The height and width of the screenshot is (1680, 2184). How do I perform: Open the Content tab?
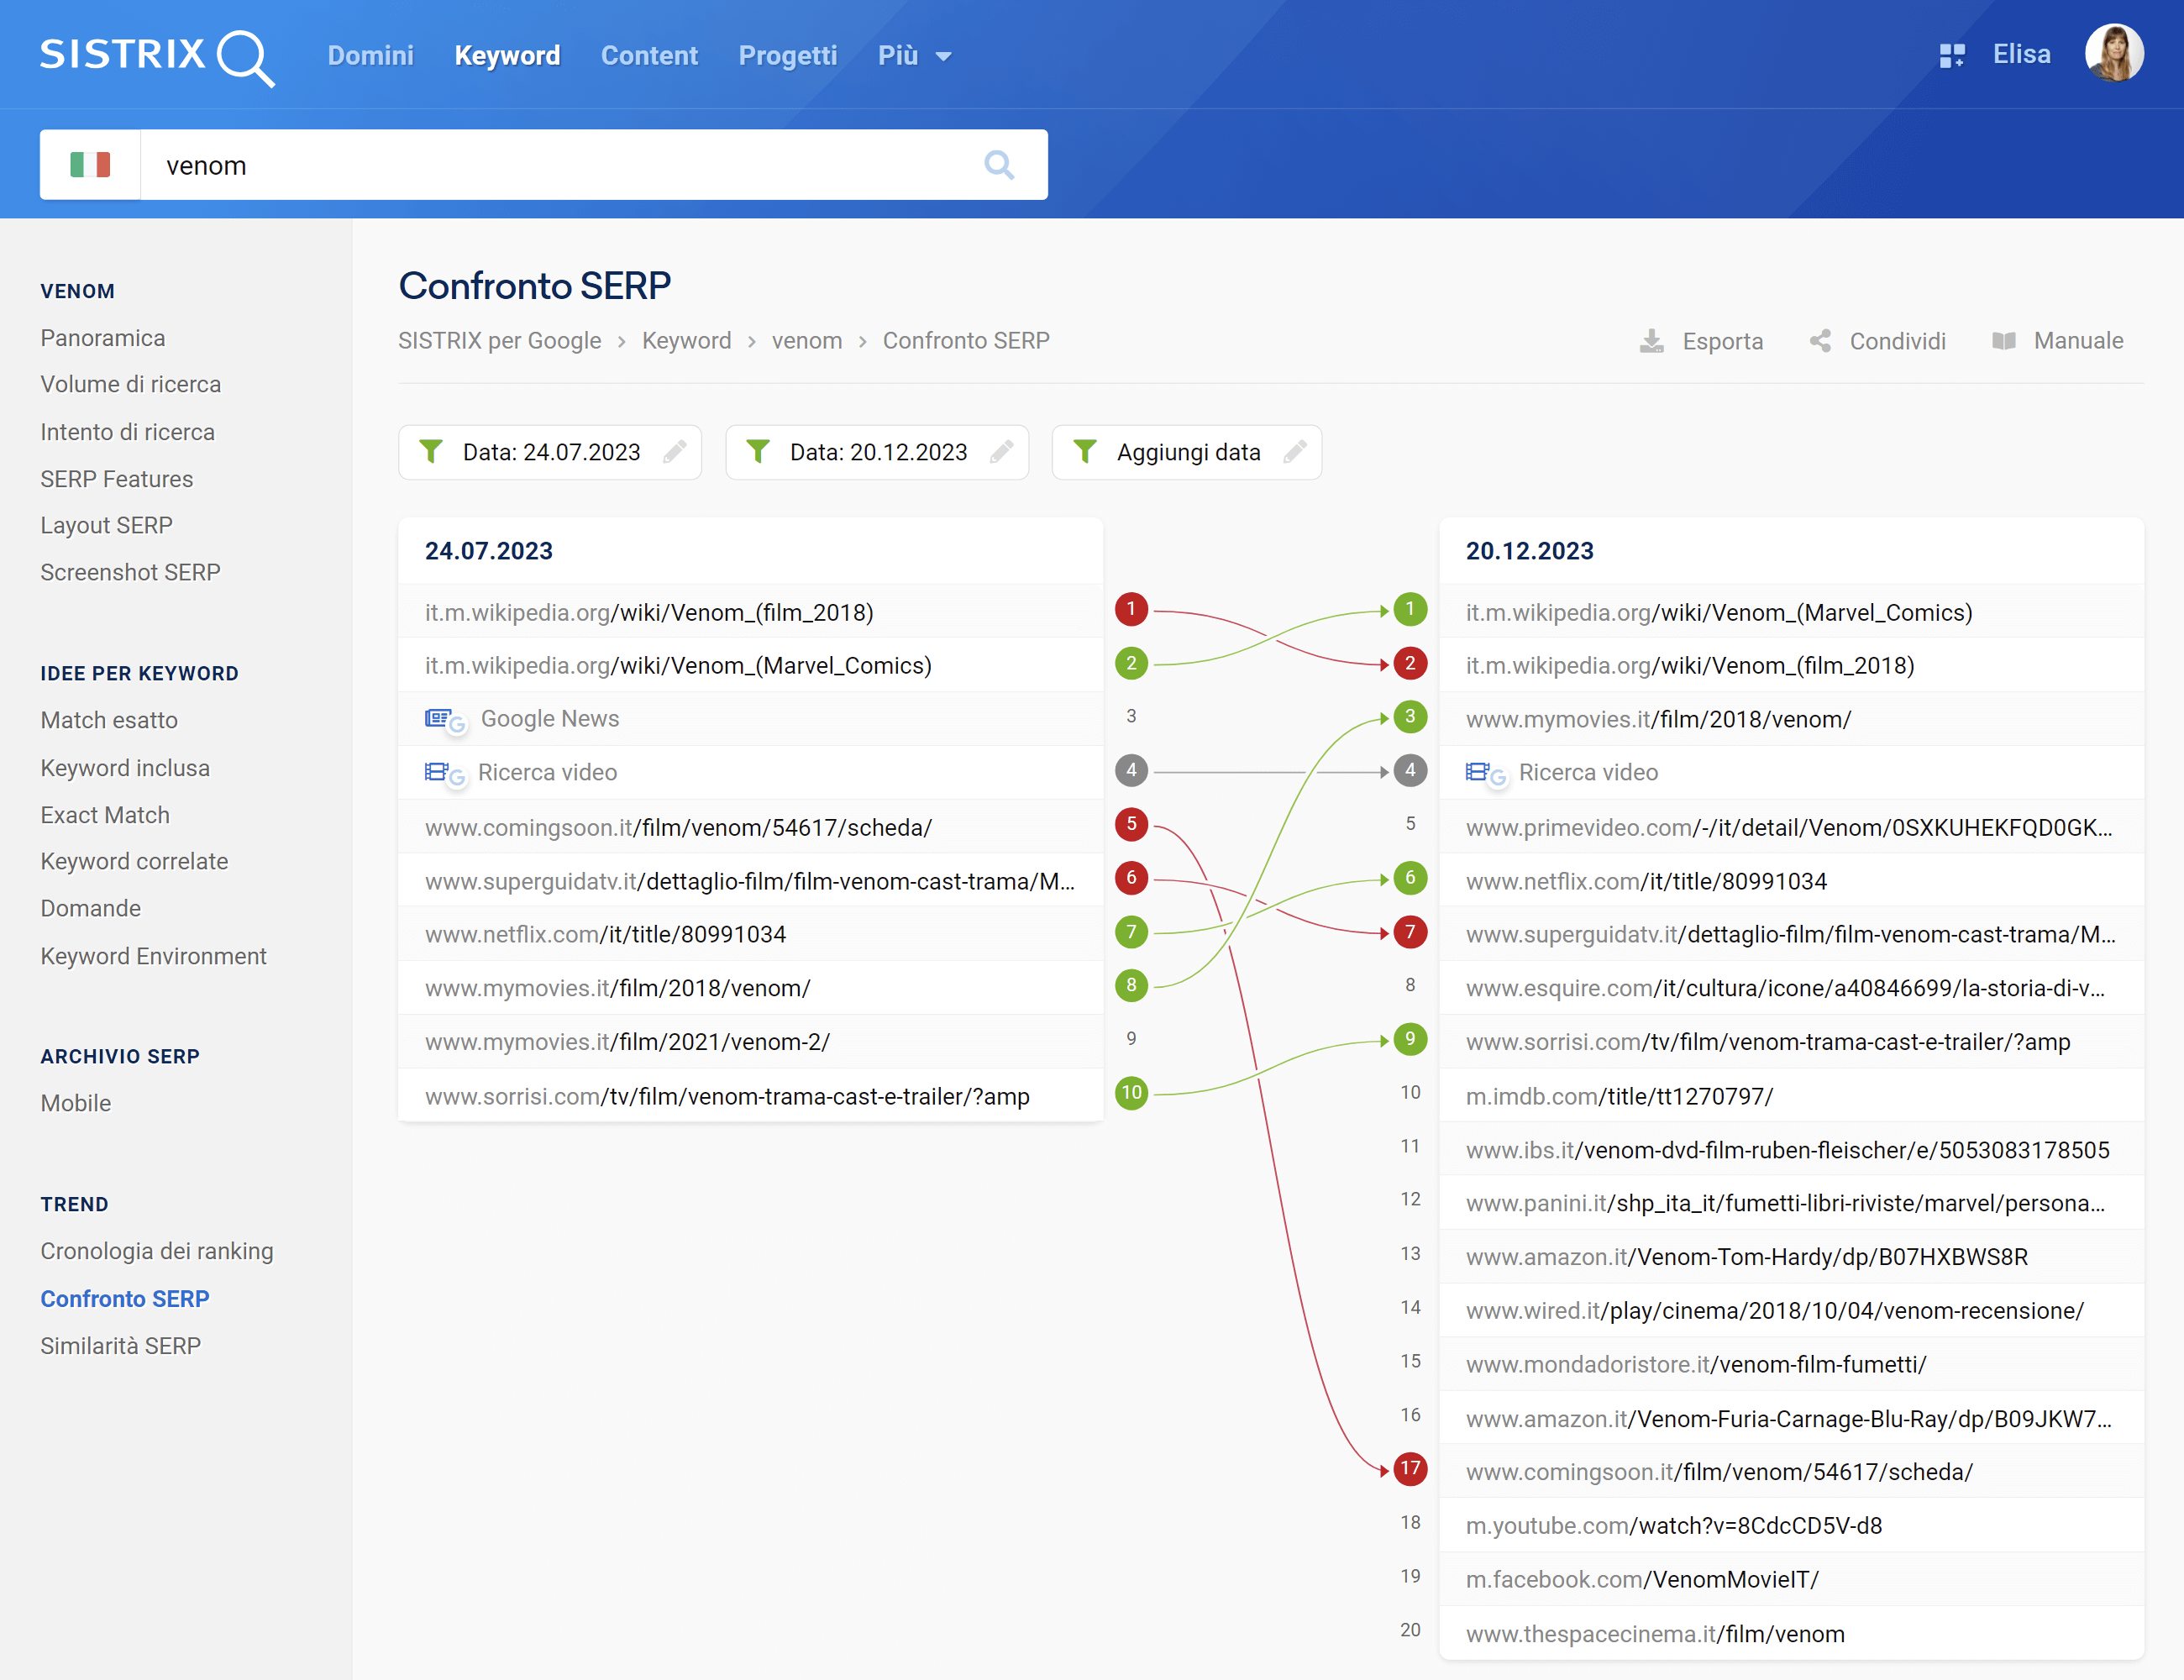tap(649, 56)
